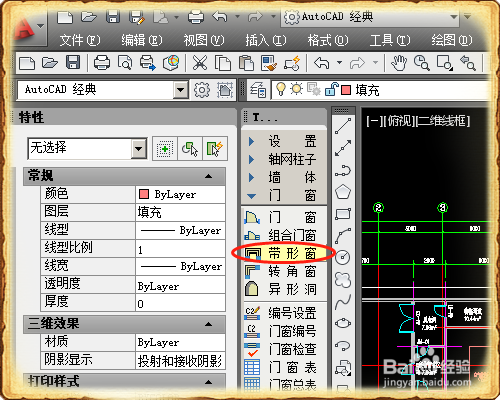Click the 异形洞 command
500x400 pixels.
tap(283, 289)
